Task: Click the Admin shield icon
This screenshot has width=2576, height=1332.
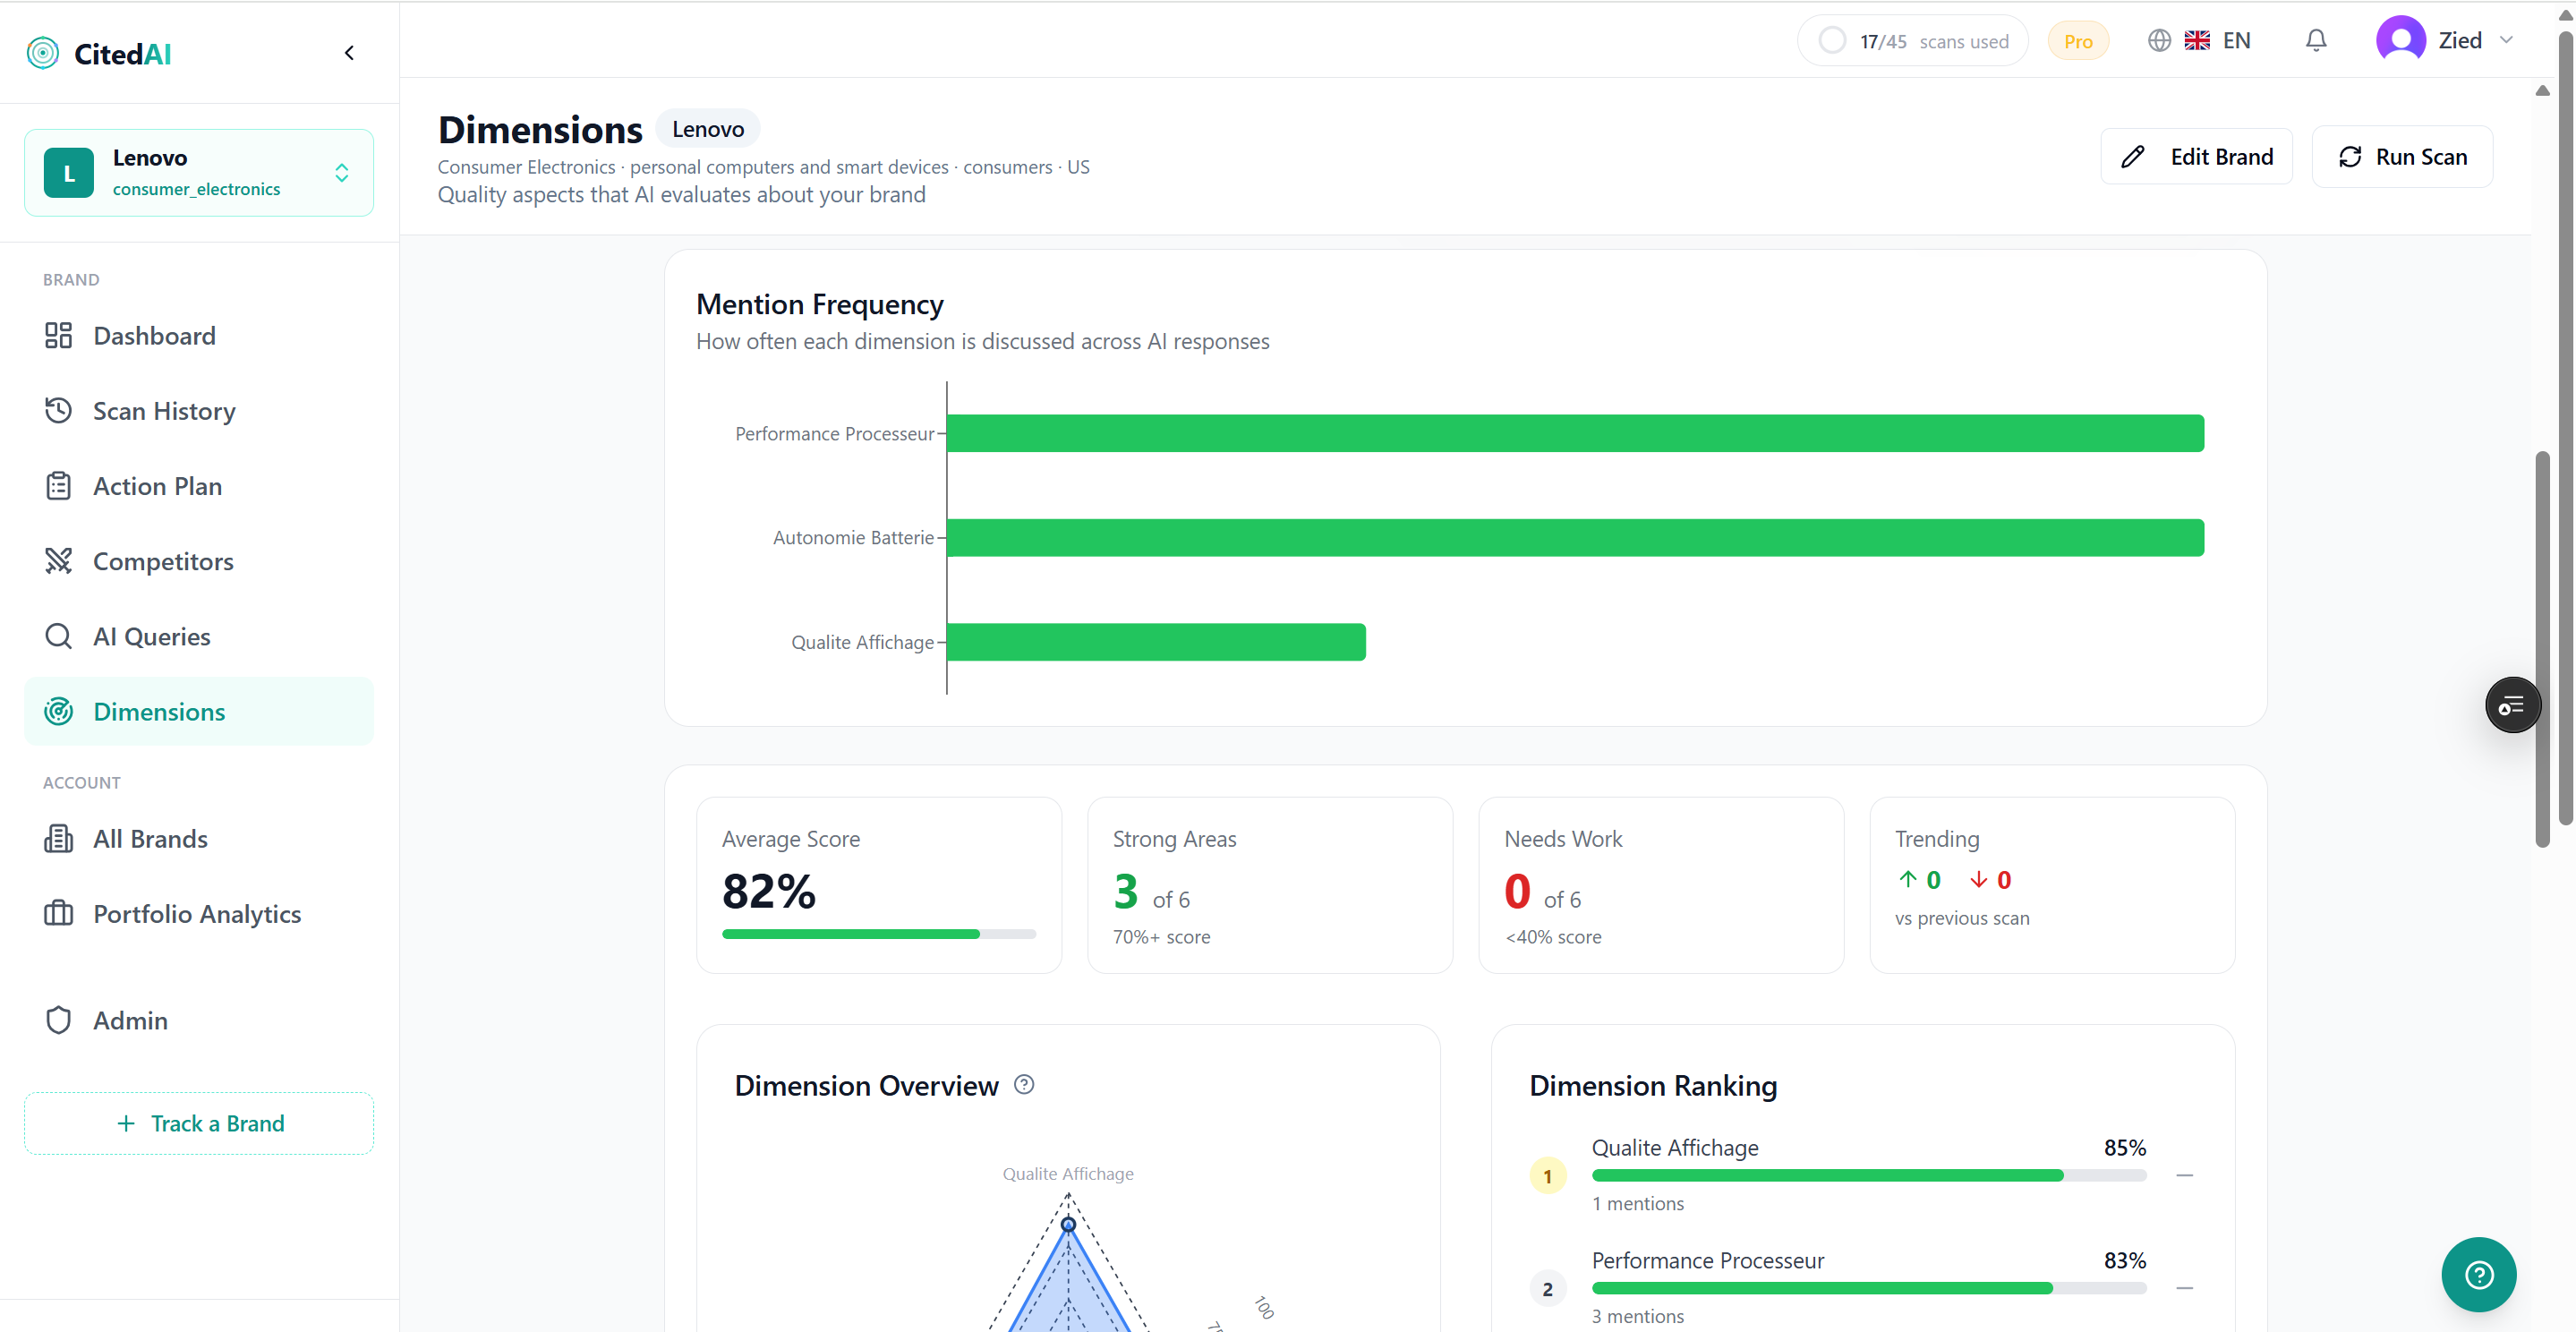Action: pyautogui.click(x=58, y=1020)
